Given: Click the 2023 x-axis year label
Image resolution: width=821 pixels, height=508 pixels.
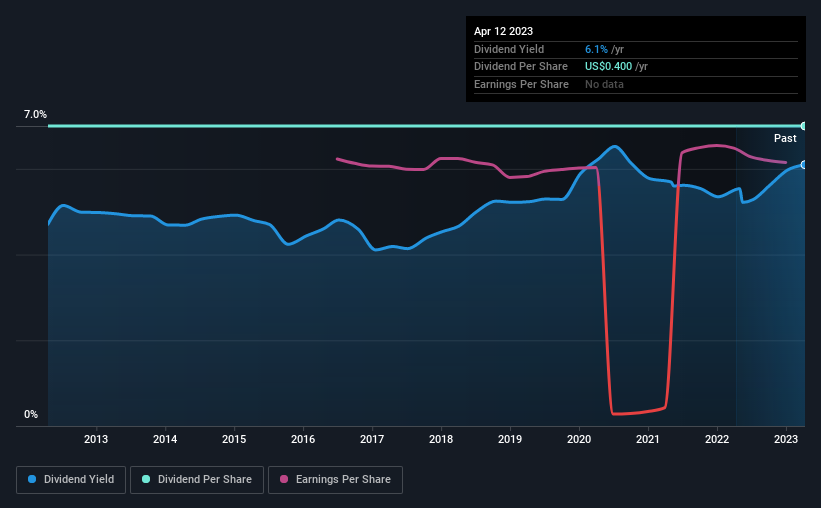Looking at the screenshot, I should 786,439.
